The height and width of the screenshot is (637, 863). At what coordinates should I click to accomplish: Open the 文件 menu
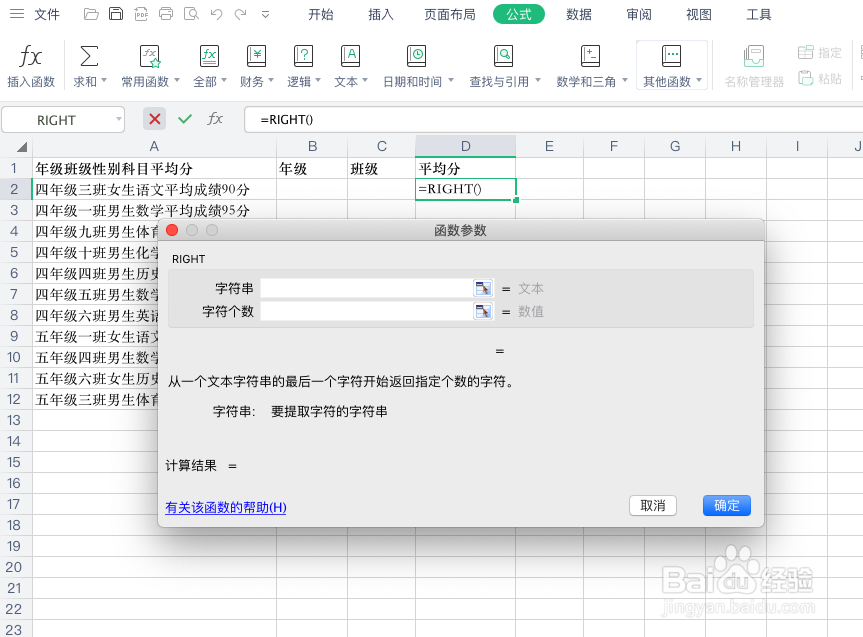click(x=46, y=15)
